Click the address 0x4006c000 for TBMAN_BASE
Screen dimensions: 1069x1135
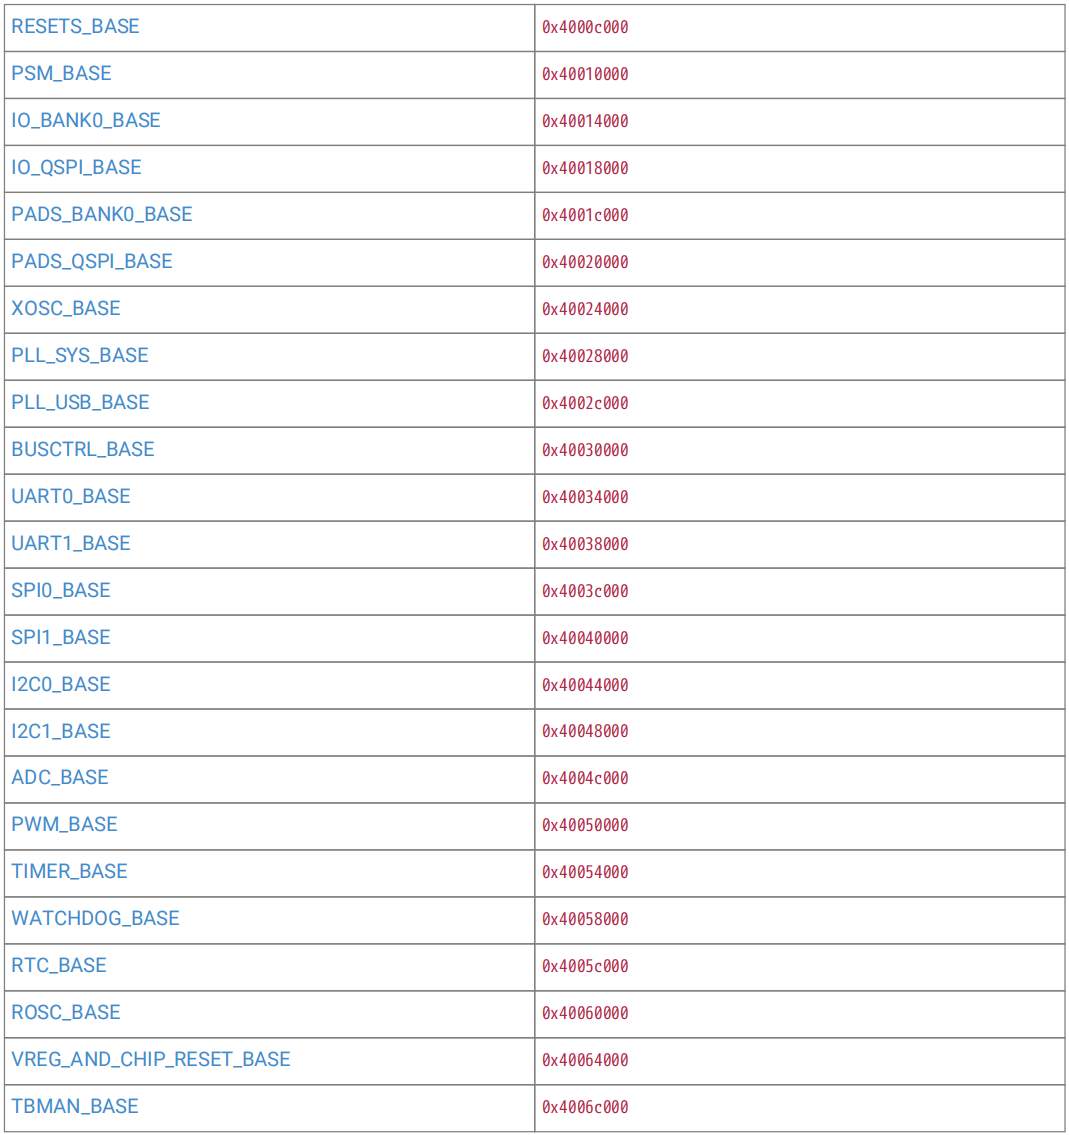(585, 1107)
